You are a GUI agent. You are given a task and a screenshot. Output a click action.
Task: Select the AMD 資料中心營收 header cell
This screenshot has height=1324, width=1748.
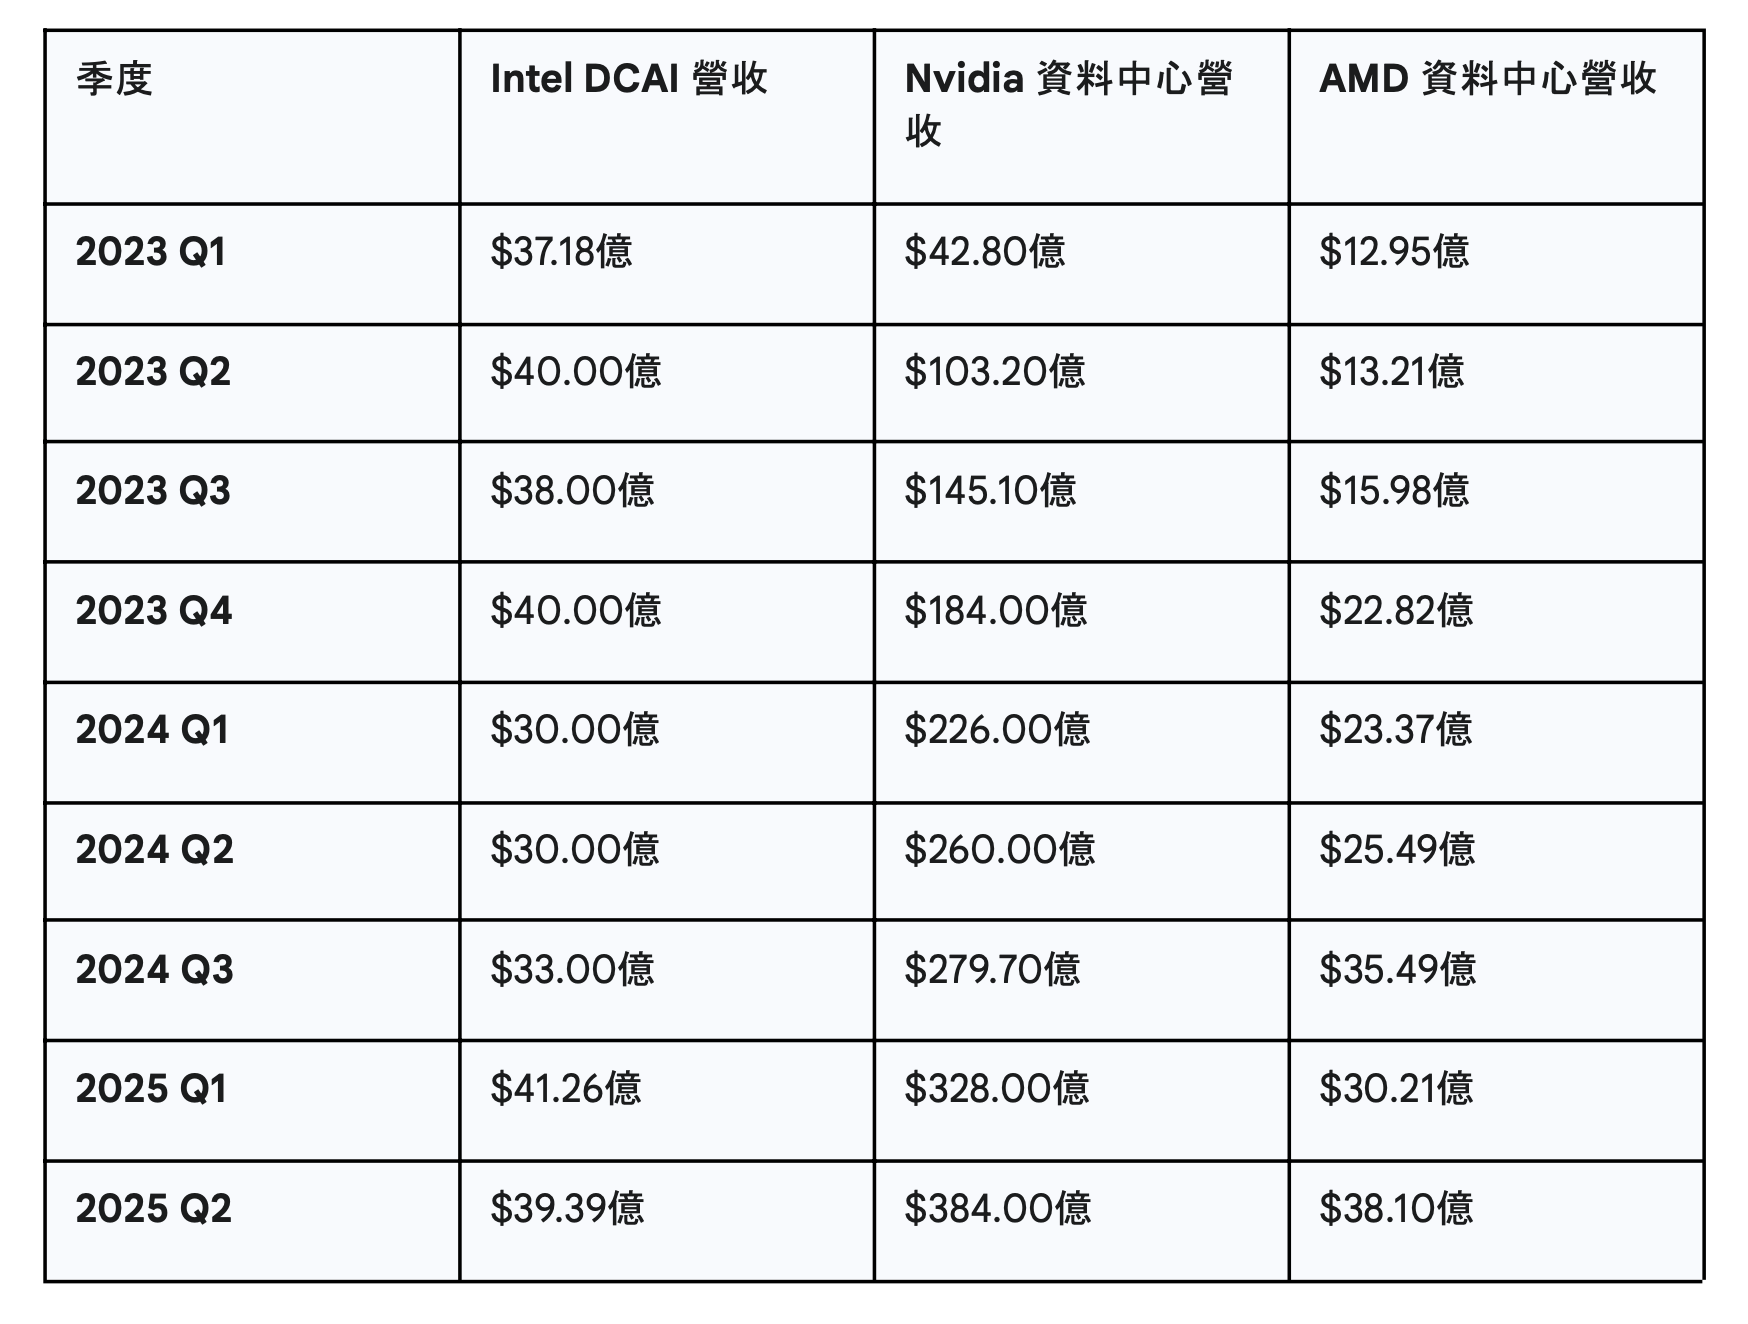[1496, 117]
